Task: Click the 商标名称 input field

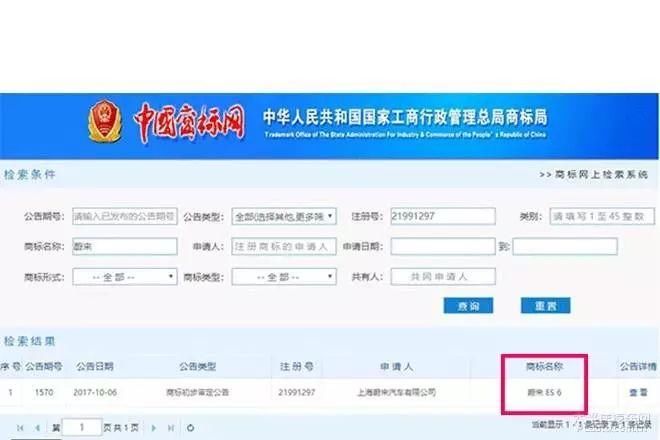Action: point(125,246)
